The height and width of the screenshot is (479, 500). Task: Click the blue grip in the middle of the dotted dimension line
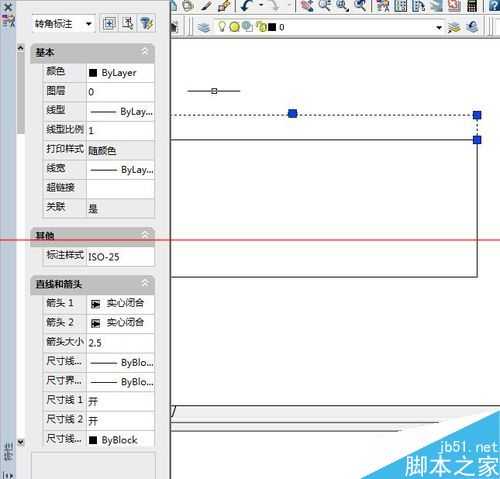pyautogui.click(x=292, y=114)
